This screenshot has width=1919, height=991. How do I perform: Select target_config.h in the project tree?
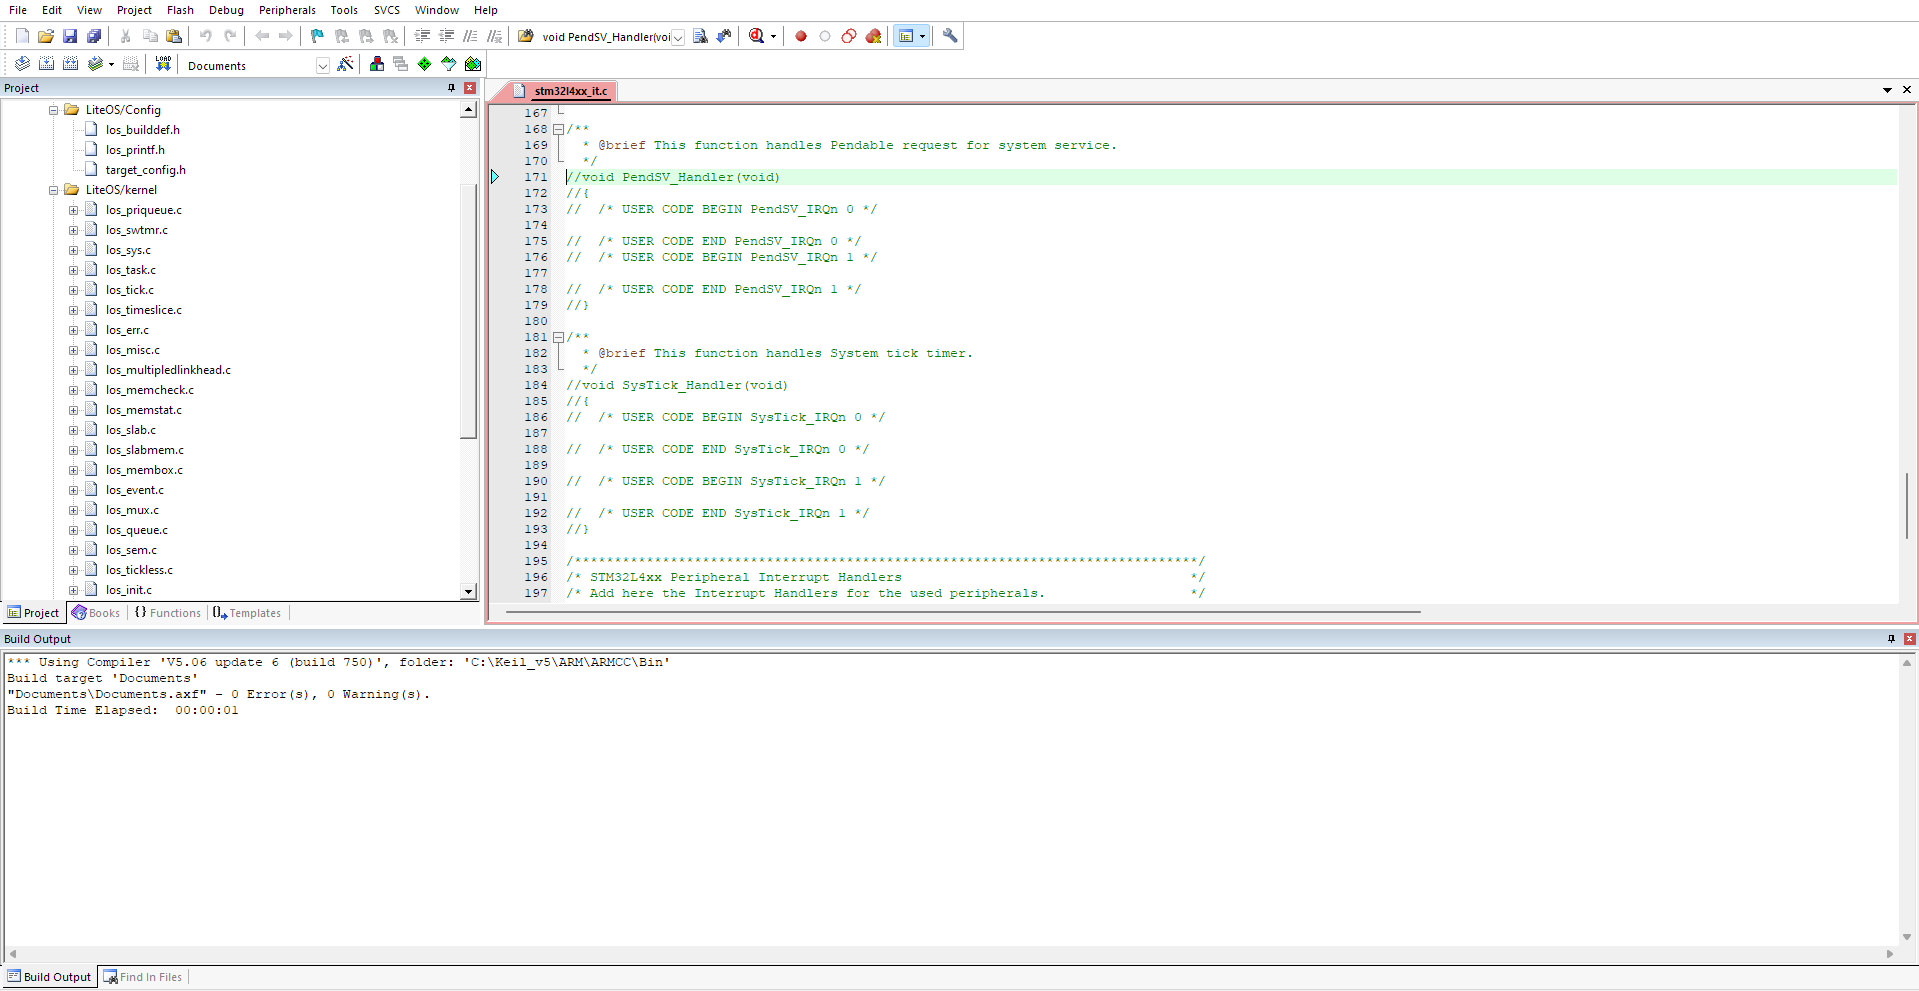coord(146,170)
